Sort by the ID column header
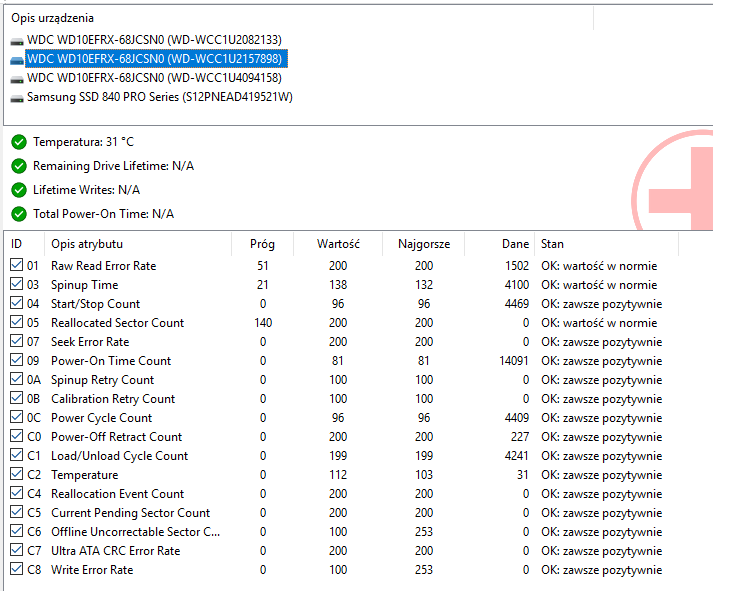This screenshot has width=732, height=601. [x=24, y=244]
